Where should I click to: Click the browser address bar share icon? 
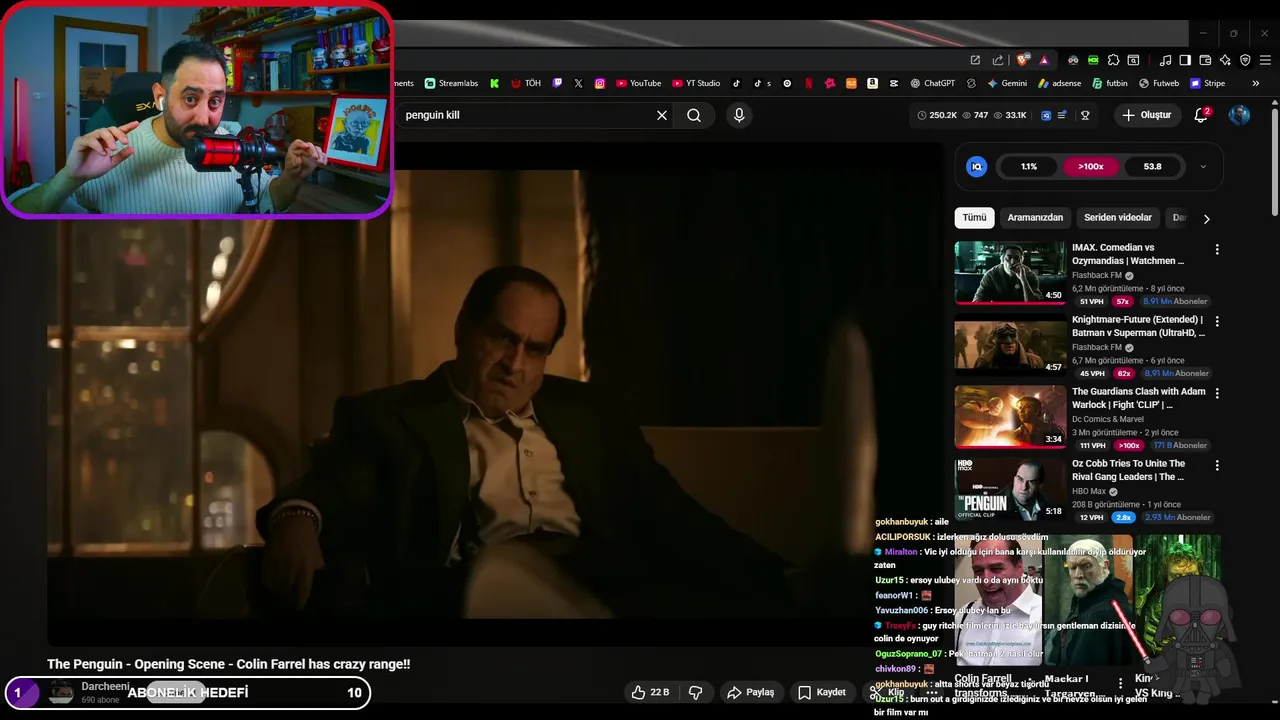pos(997,60)
